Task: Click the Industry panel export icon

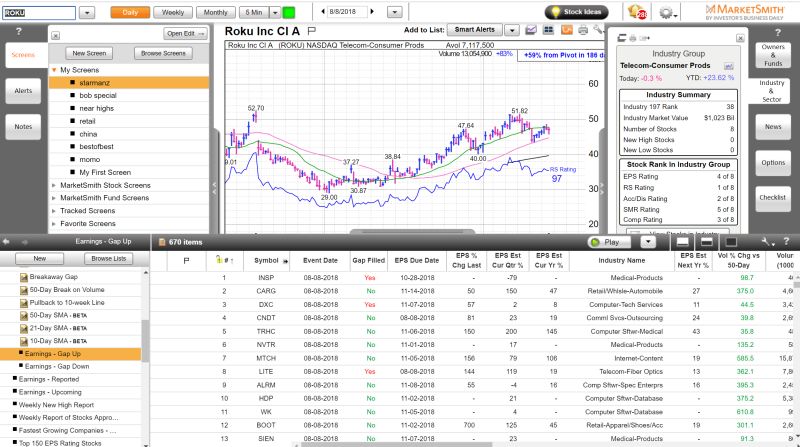Action: point(644,38)
